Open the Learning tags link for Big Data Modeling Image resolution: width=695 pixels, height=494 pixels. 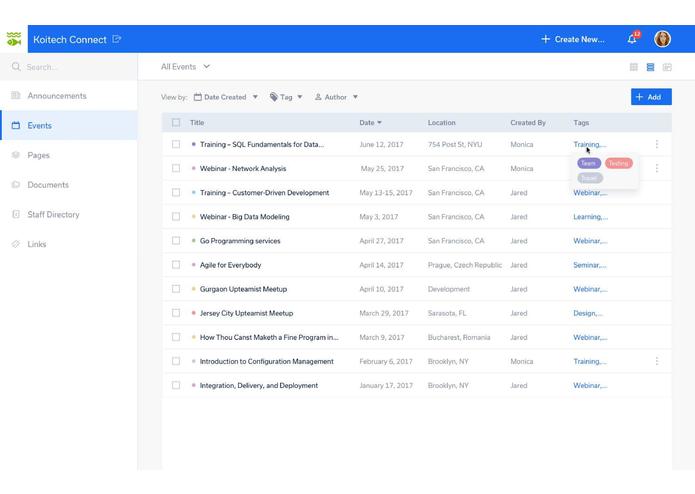590,216
